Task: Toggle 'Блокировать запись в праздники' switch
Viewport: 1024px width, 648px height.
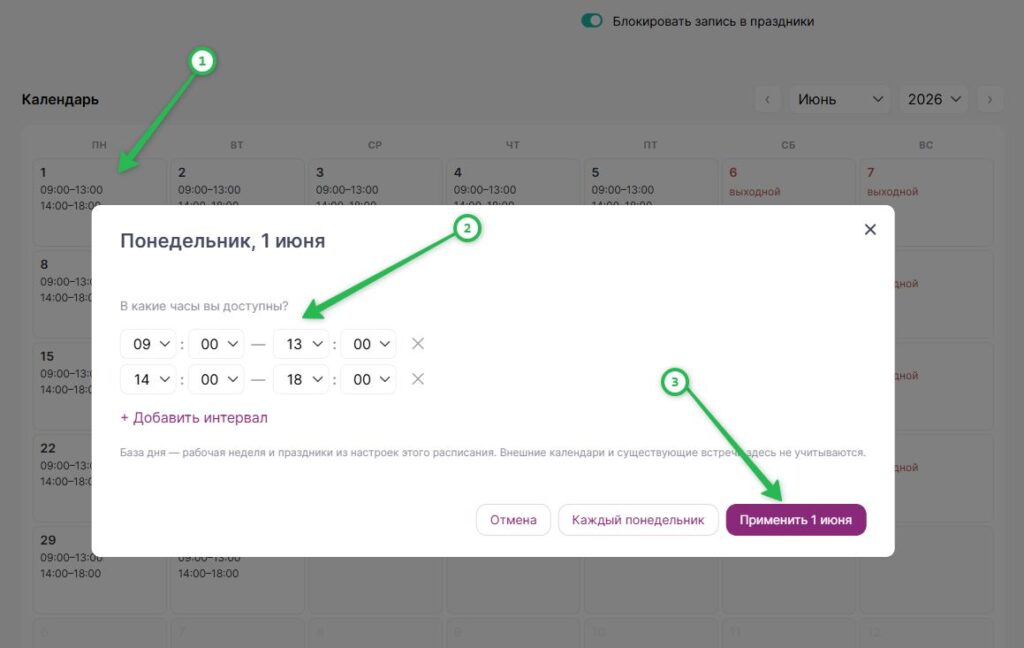Action: tap(592, 21)
